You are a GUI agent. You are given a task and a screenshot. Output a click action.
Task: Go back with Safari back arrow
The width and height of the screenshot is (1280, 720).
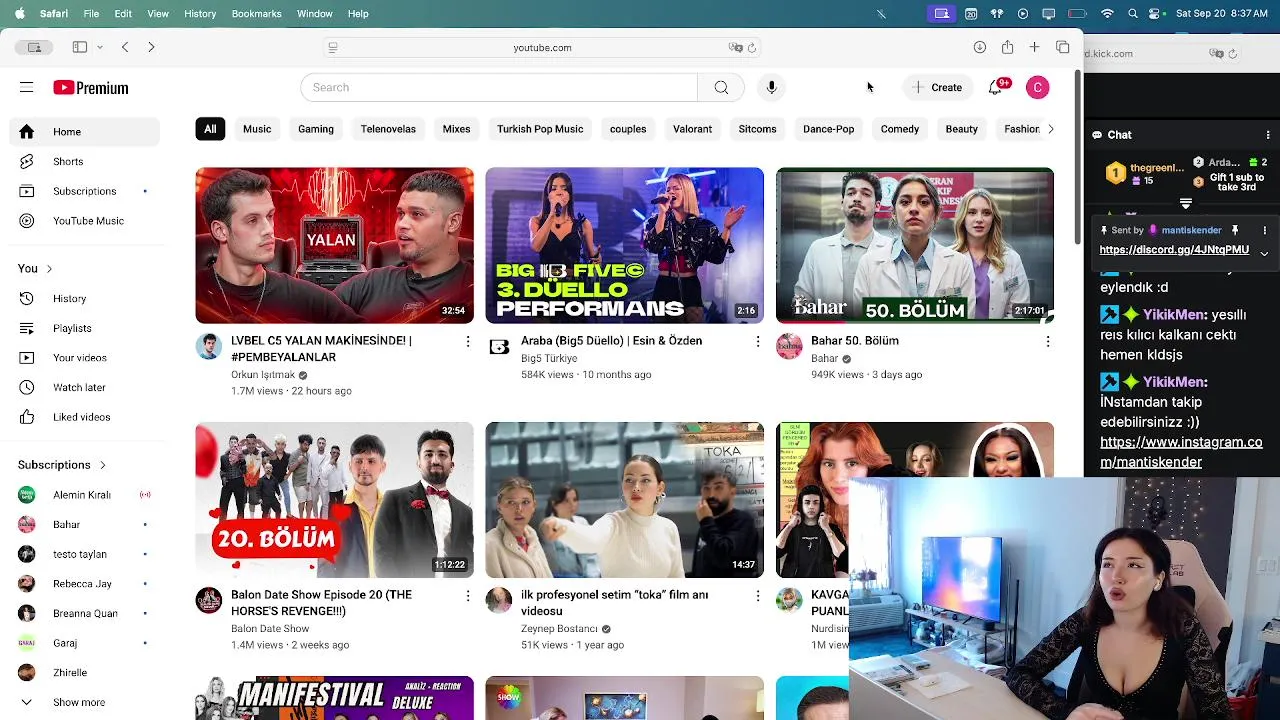tap(125, 47)
